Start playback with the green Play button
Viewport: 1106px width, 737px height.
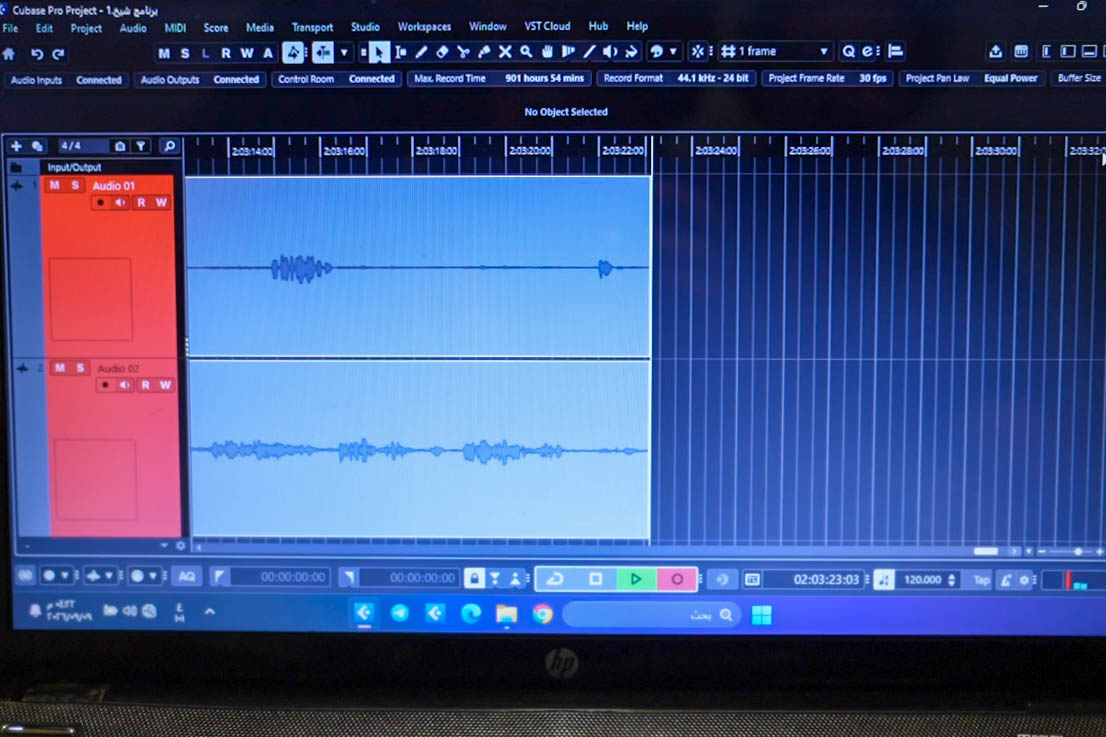pos(636,579)
